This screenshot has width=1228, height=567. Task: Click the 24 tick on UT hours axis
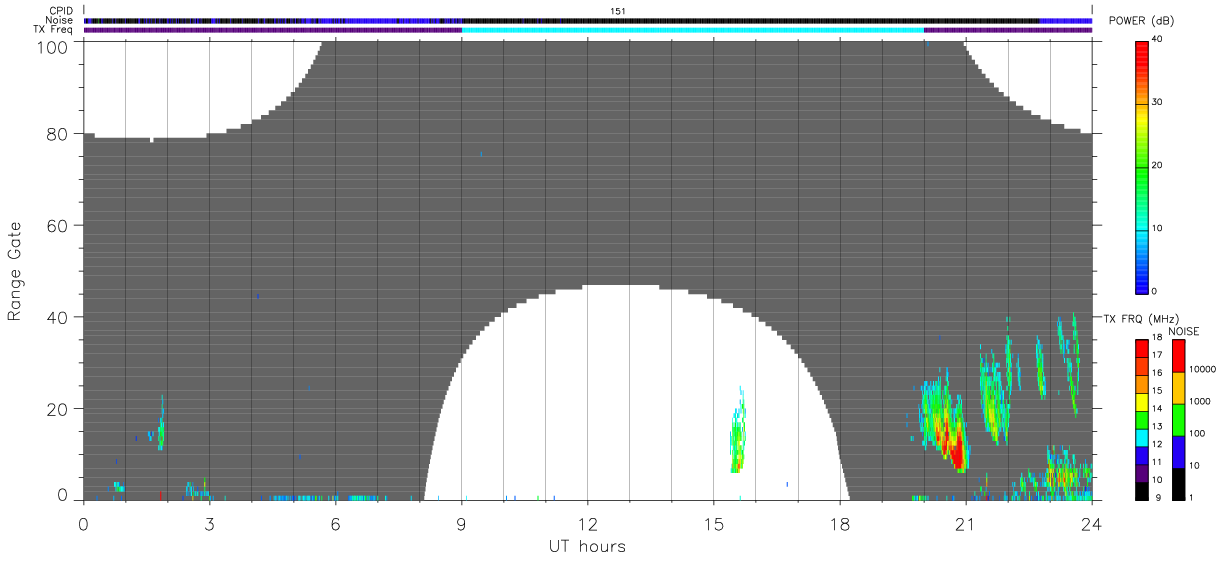click(1092, 523)
